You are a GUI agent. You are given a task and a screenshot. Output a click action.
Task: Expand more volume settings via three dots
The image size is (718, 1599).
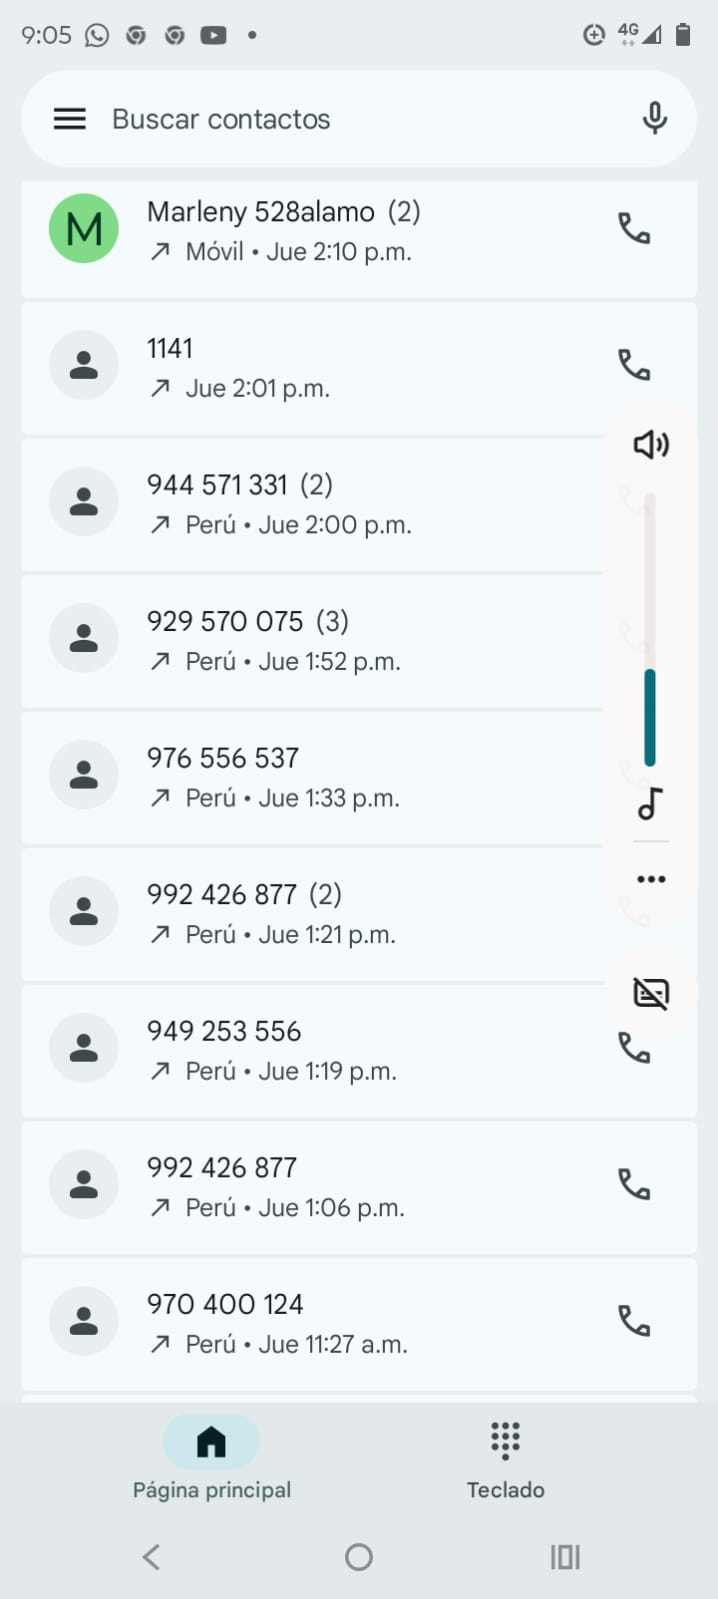coord(651,879)
